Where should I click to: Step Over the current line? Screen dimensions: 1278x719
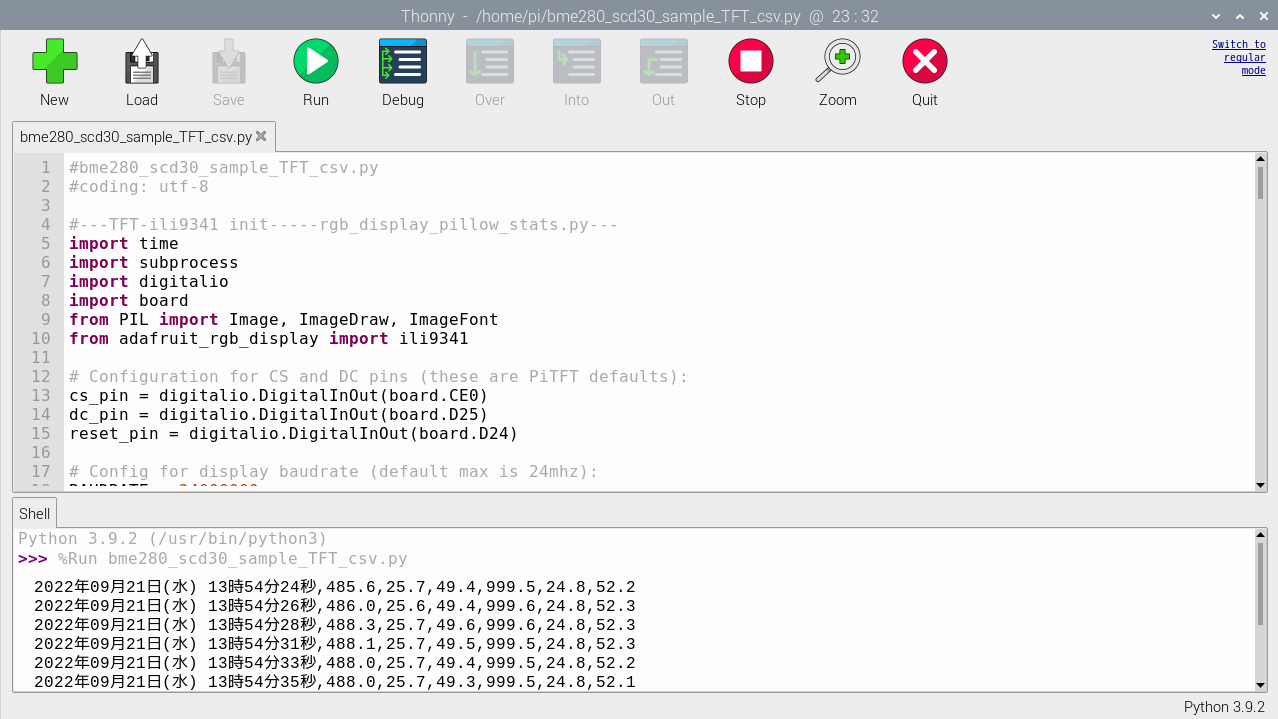489,61
